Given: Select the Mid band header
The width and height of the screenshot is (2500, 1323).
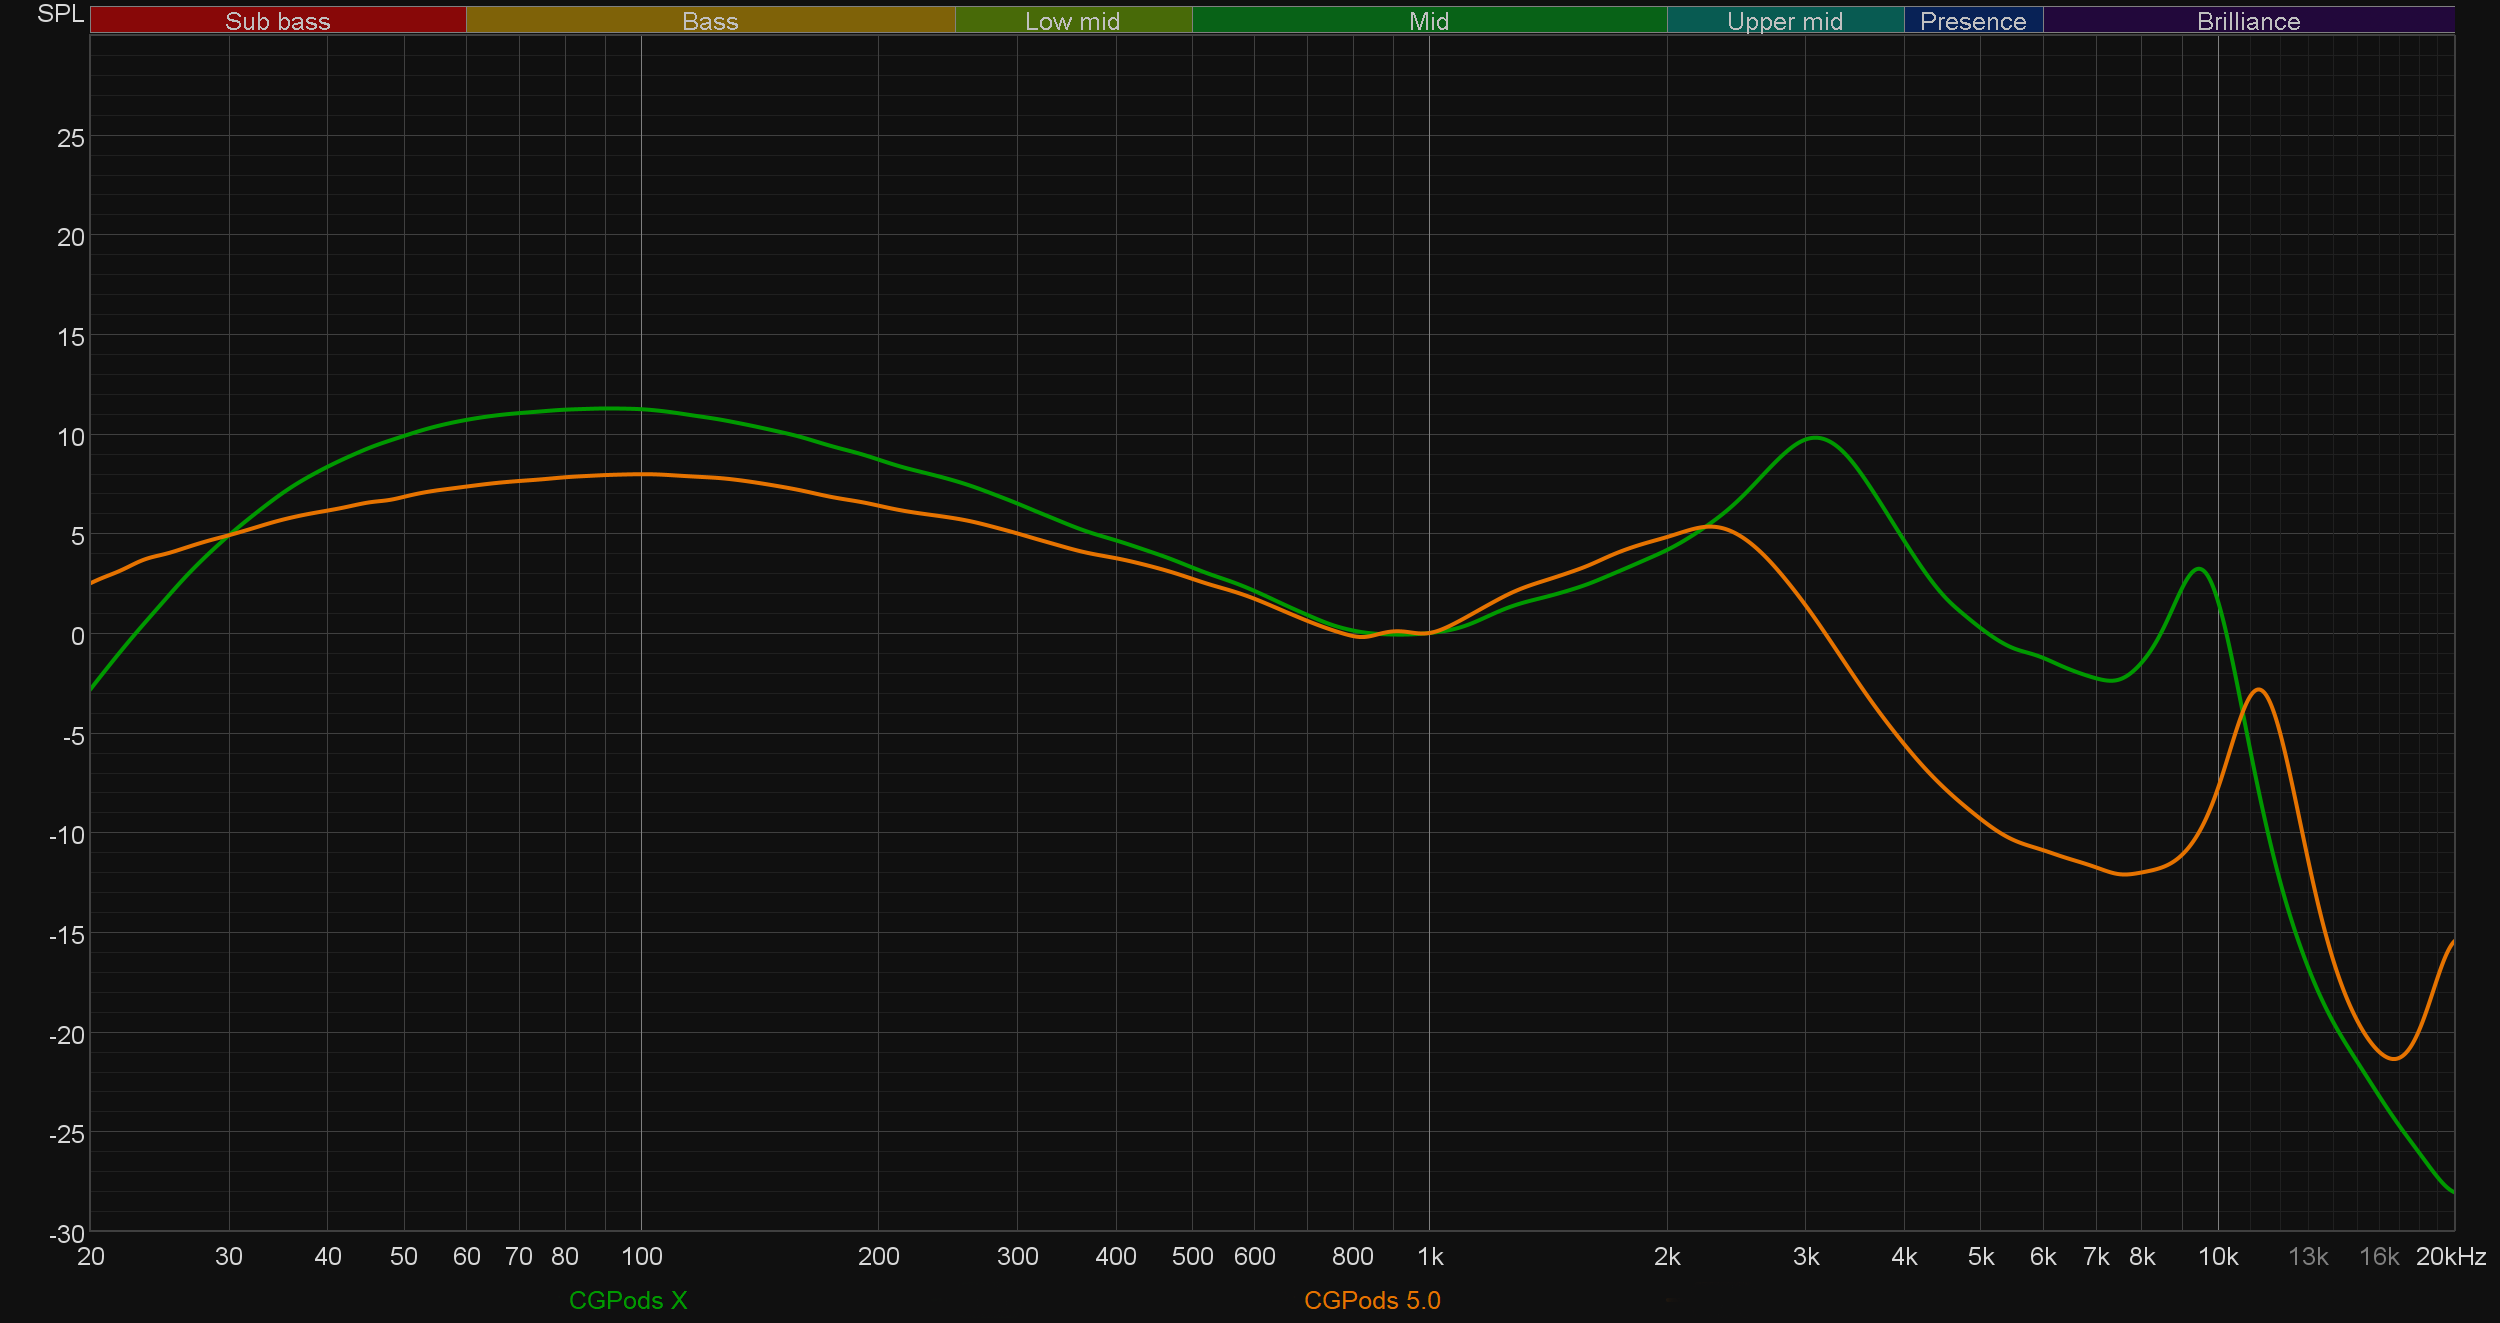Looking at the screenshot, I should pyautogui.click(x=1428, y=20).
